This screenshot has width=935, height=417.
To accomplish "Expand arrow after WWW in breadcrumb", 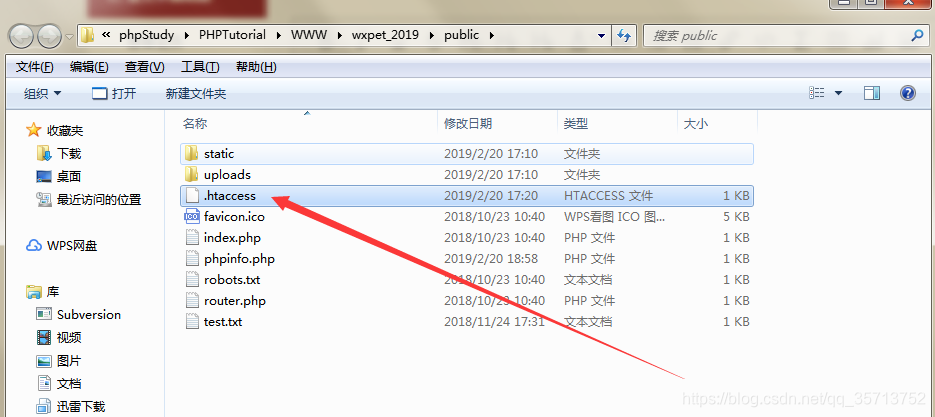I will tap(339, 35).
